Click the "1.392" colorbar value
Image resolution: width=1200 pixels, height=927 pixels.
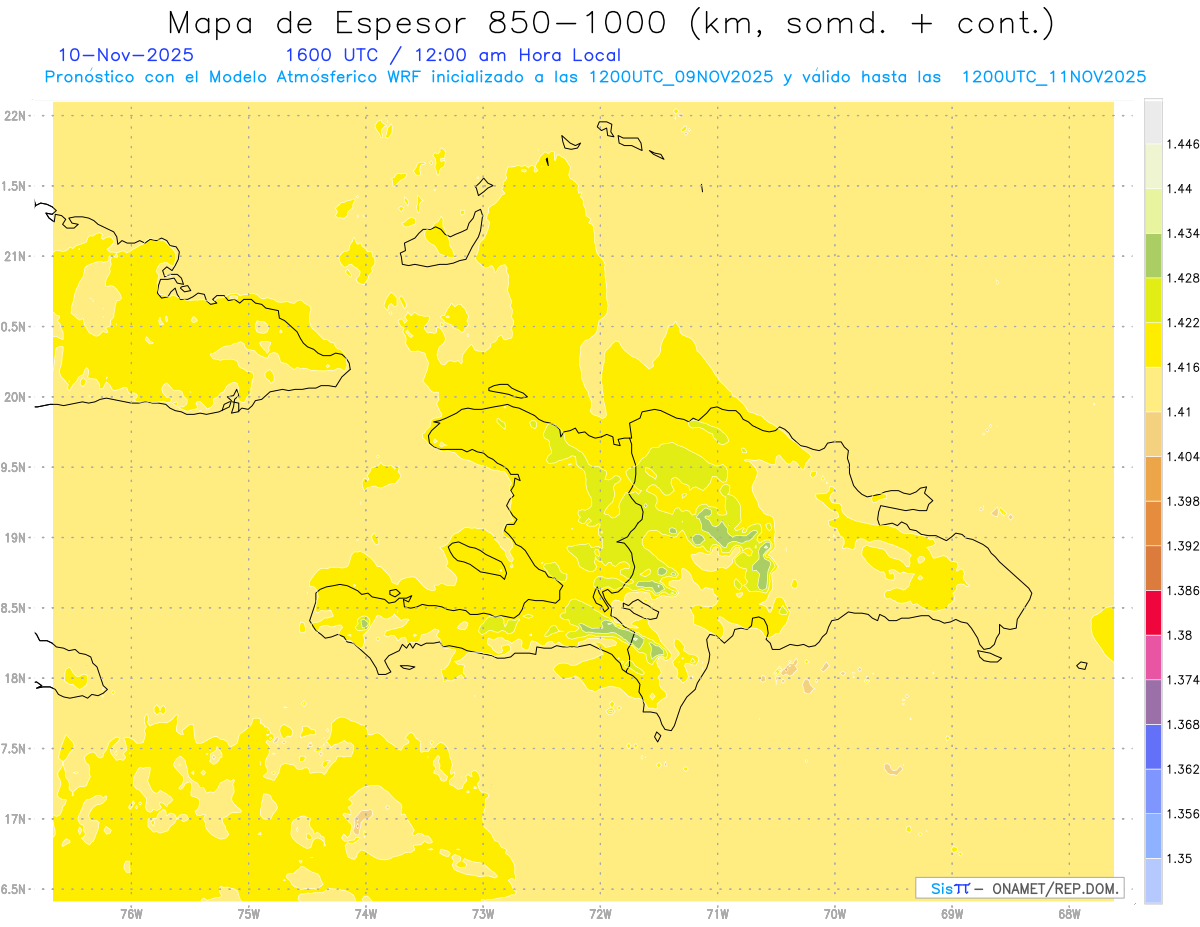(x=1184, y=546)
